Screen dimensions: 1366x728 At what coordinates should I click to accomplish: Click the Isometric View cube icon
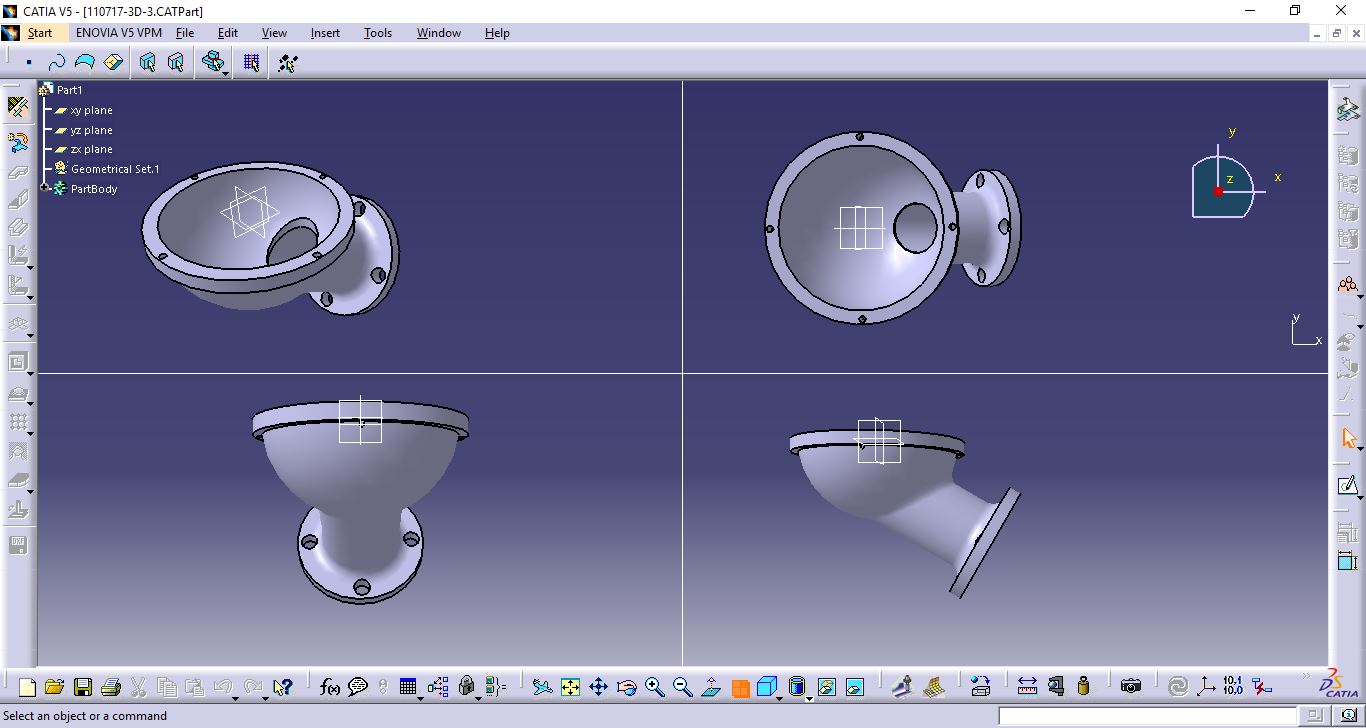[x=767, y=687]
